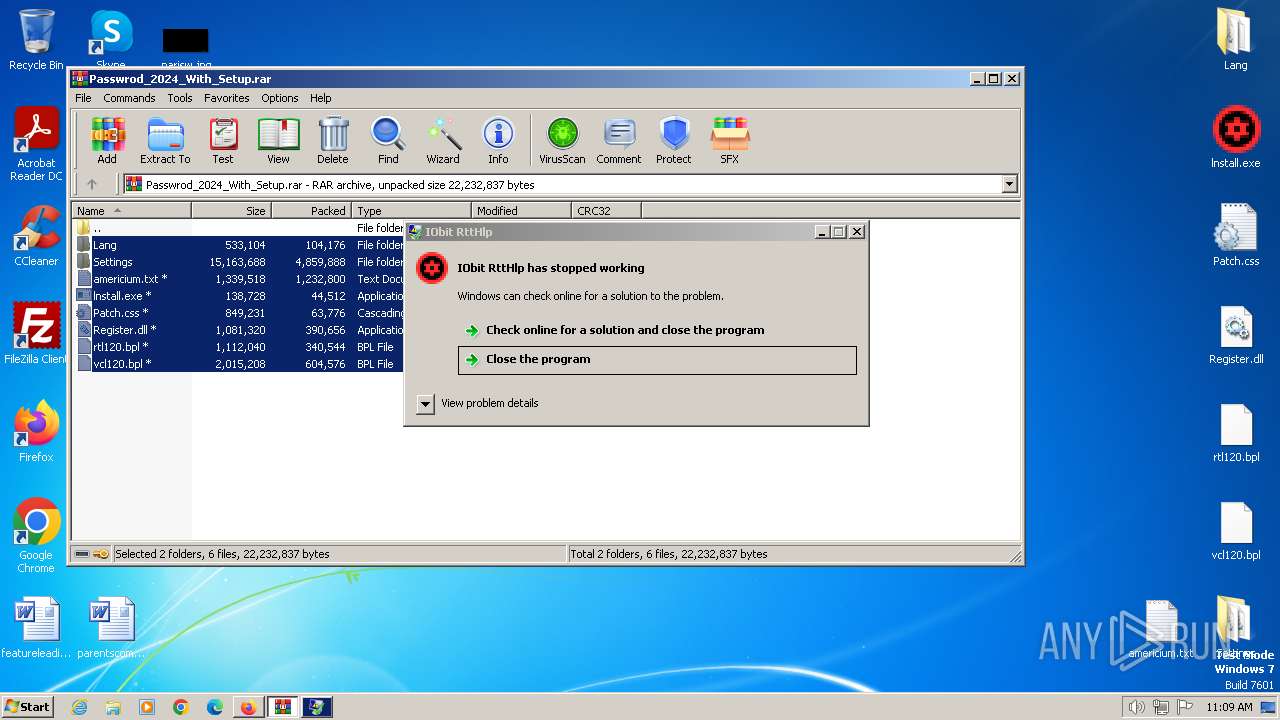Screen dimensions: 1280x720
Task: Click the View toolbar icon
Action: [278, 141]
